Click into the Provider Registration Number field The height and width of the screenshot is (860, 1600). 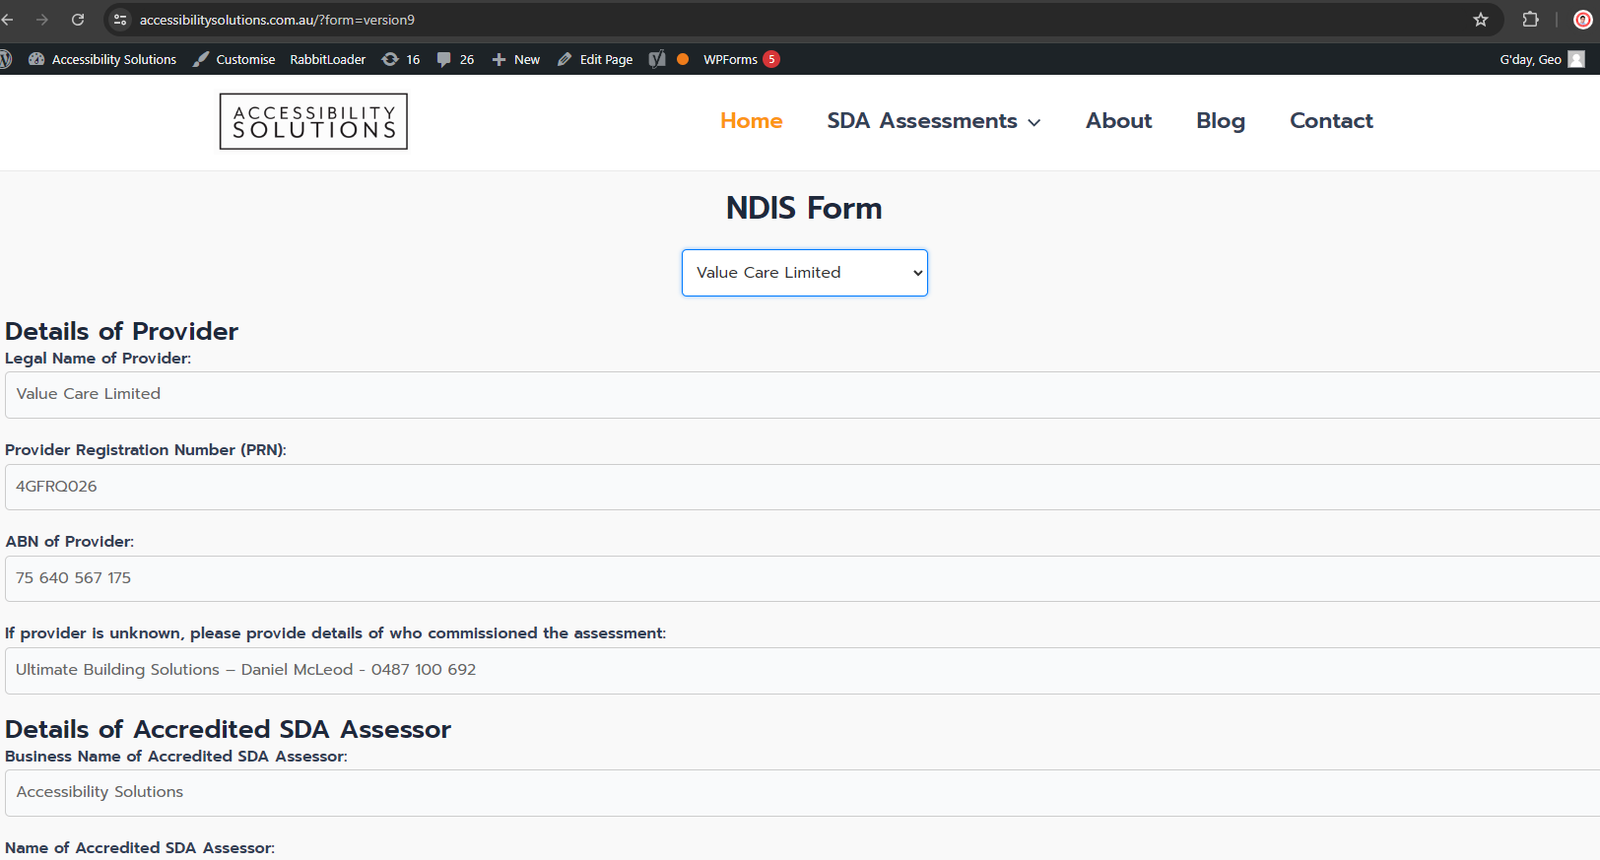click(800, 487)
